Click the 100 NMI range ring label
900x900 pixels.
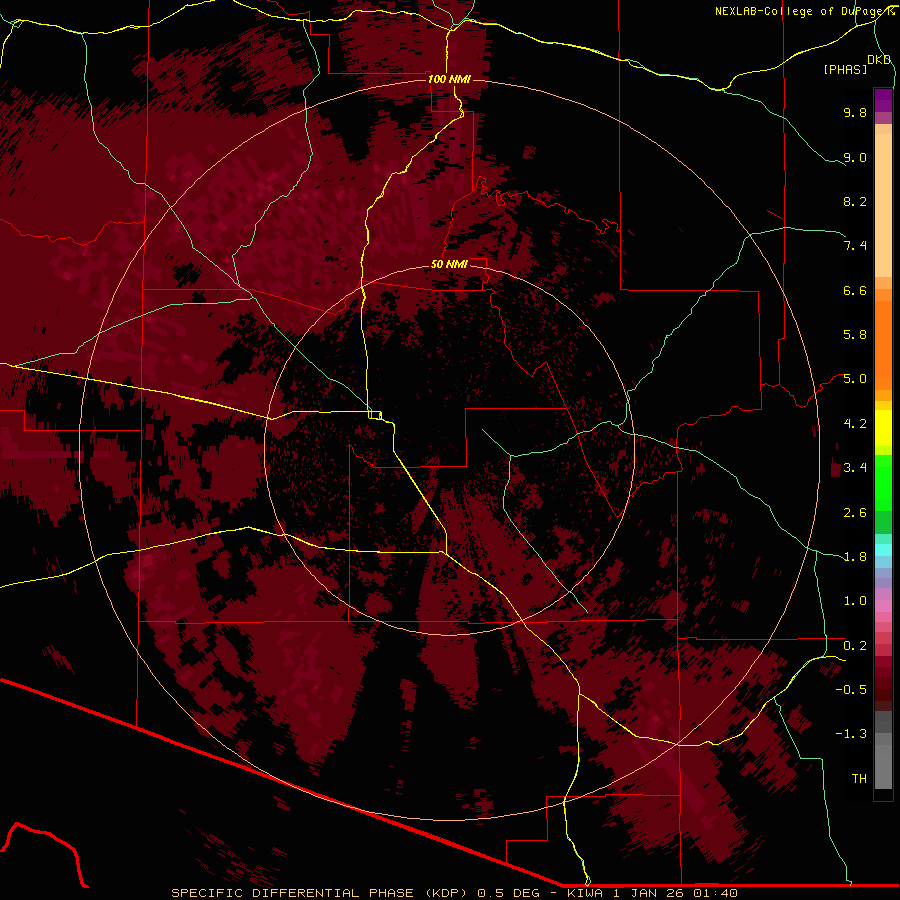[x=449, y=79]
